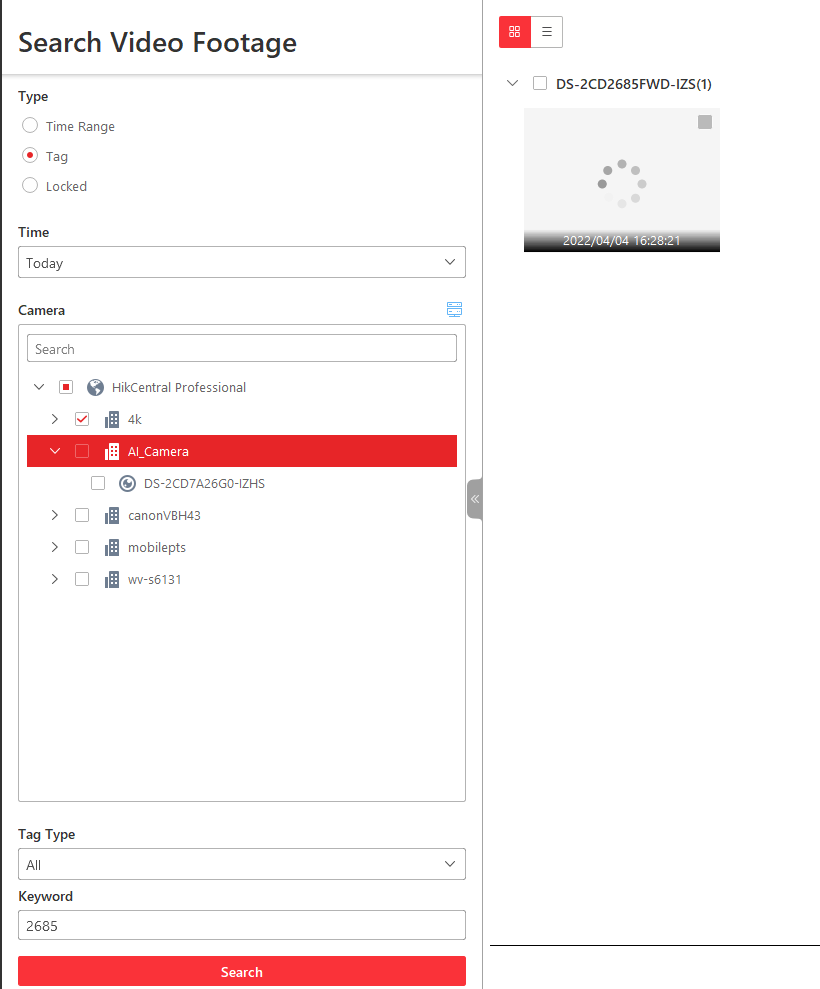Check the DS-2CD7A26G0-IZHS camera checkbox
This screenshot has height=989, width=820.
[98, 484]
